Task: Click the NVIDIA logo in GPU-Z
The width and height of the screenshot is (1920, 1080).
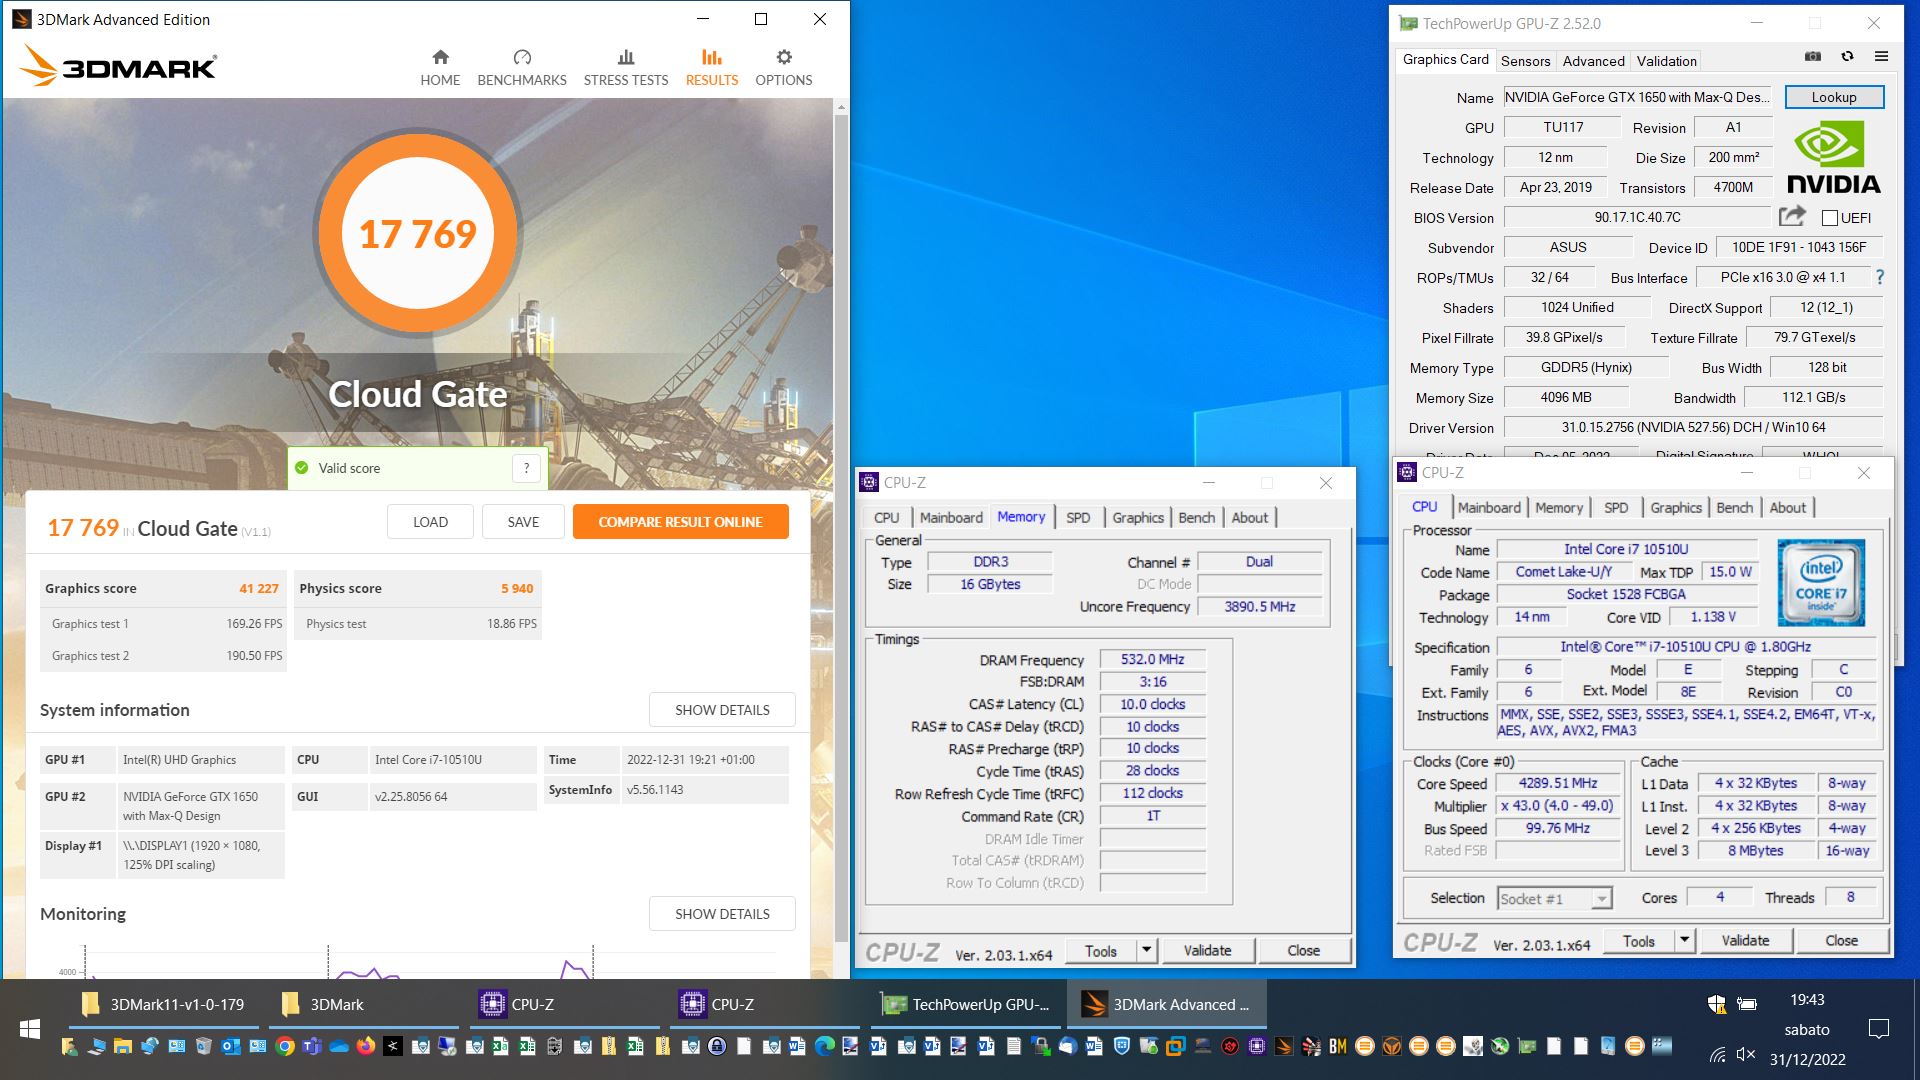Action: pos(1833,157)
